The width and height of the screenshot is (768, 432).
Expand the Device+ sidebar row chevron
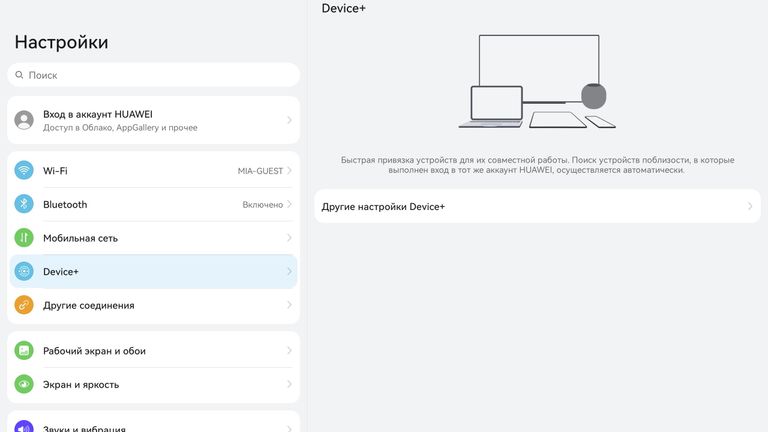289,271
